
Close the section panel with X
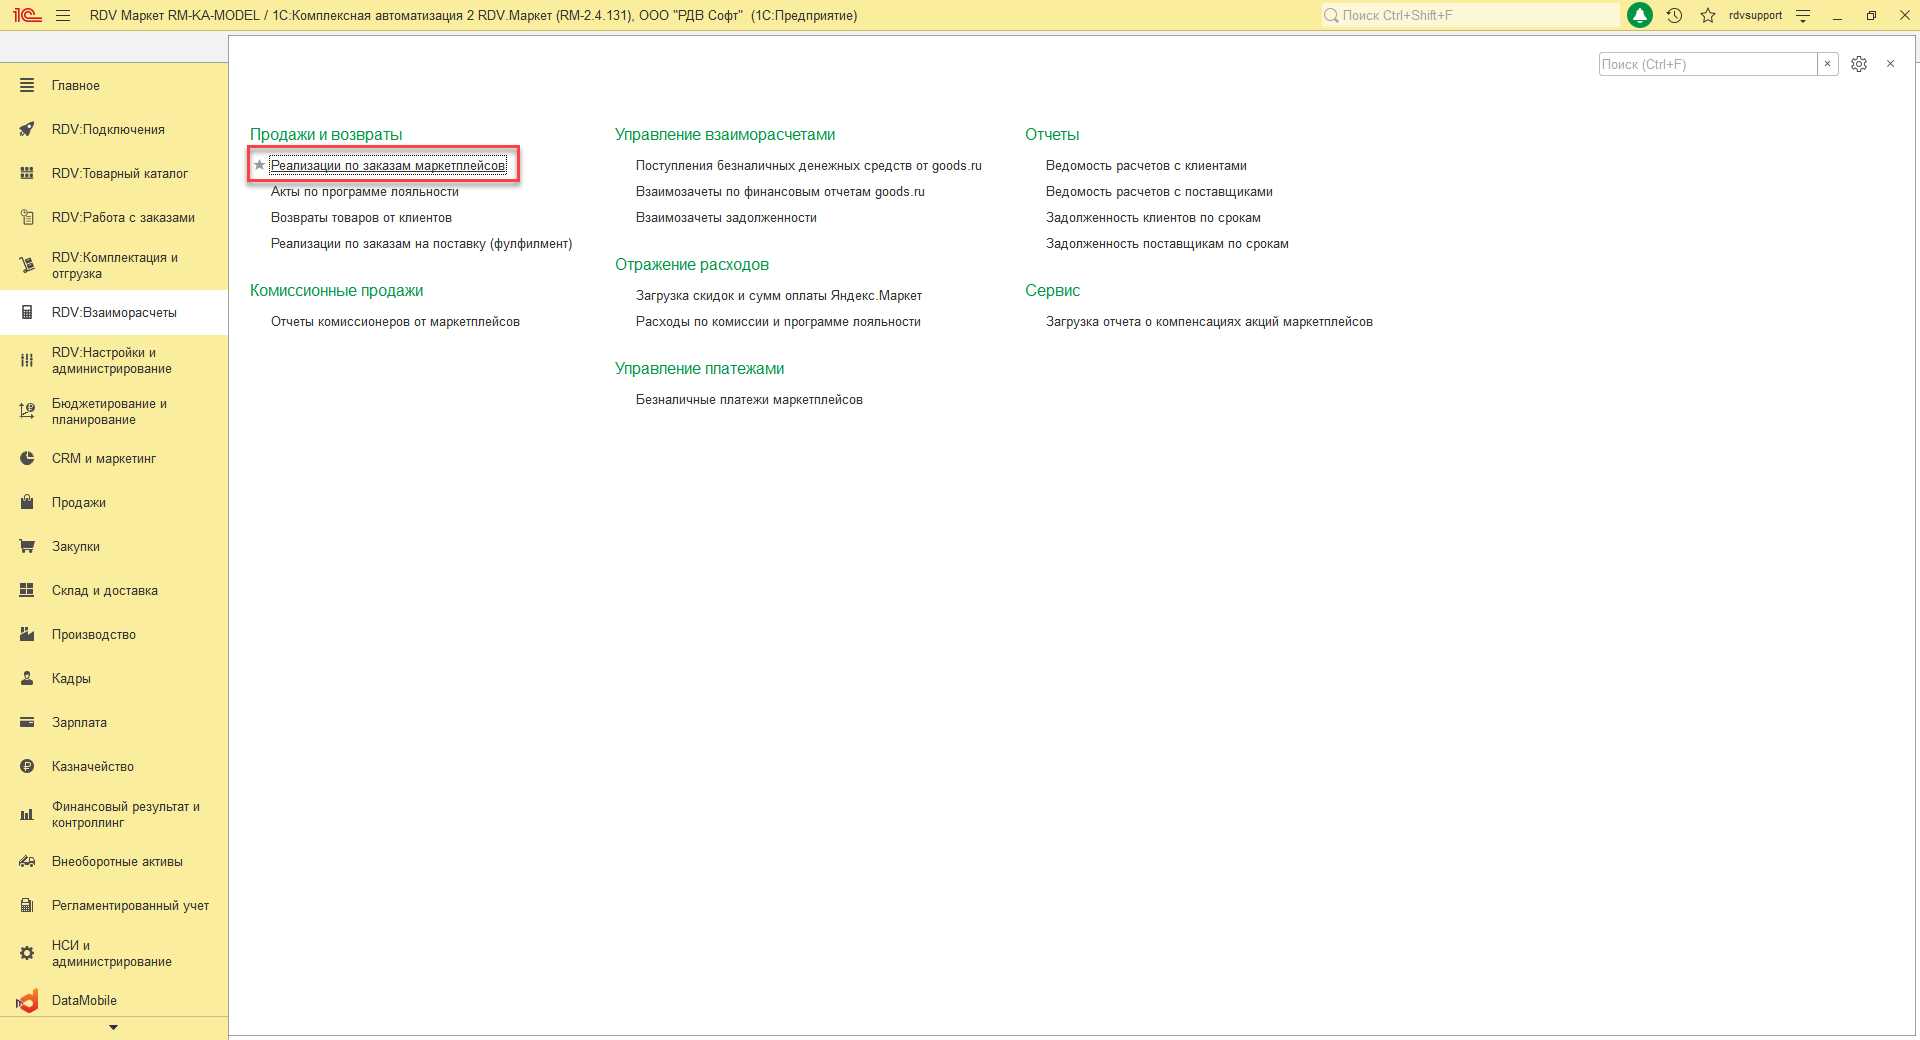coord(1890,64)
